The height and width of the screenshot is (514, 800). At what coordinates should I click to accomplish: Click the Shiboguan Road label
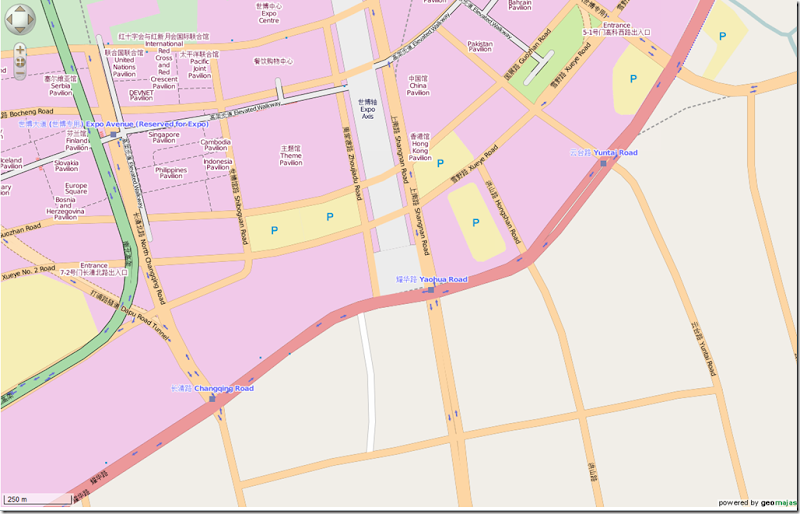tap(239, 207)
